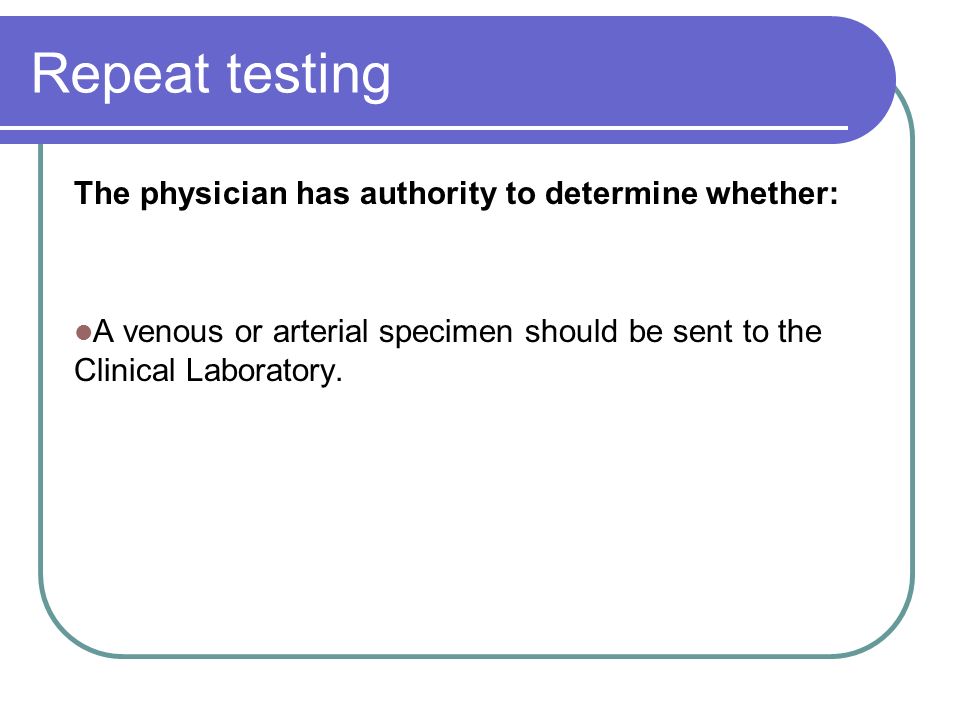Select the word "testing" in the title
The width and height of the screenshot is (960, 720).
click(308, 76)
